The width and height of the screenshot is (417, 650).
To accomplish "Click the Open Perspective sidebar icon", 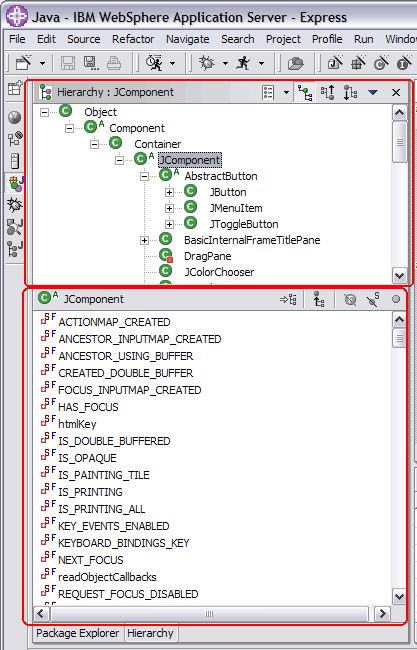I will (15, 88).
